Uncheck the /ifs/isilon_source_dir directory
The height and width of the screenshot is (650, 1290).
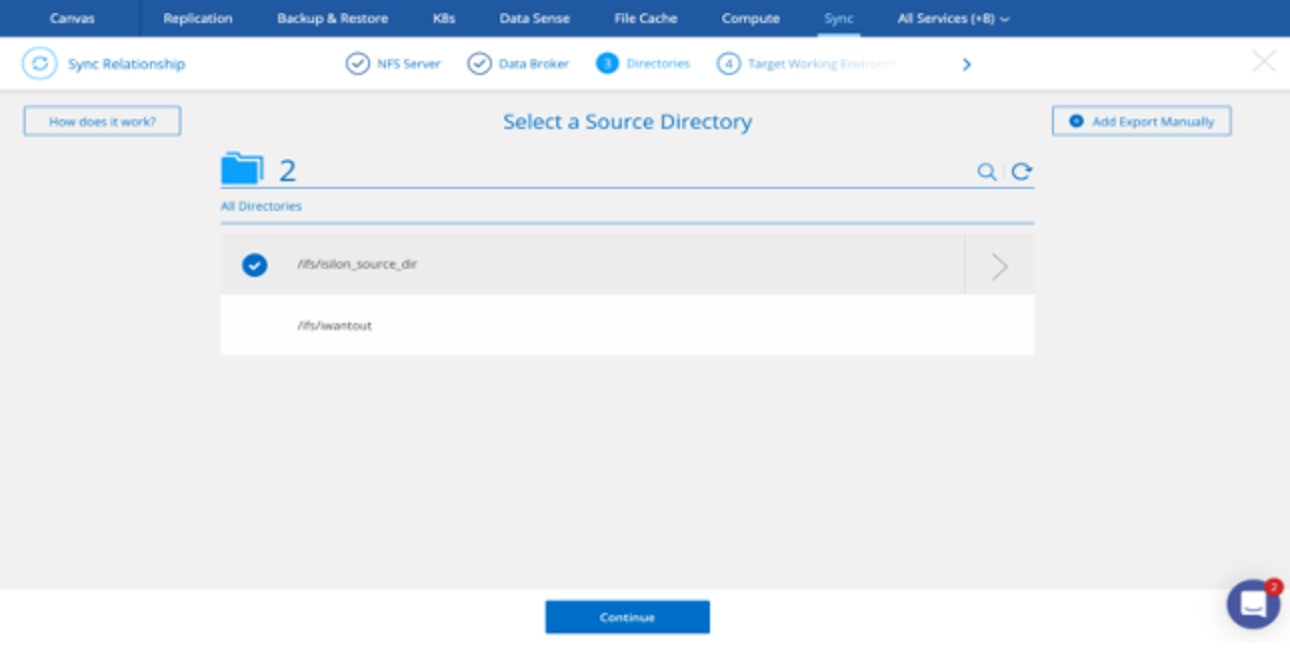(255, 265)
